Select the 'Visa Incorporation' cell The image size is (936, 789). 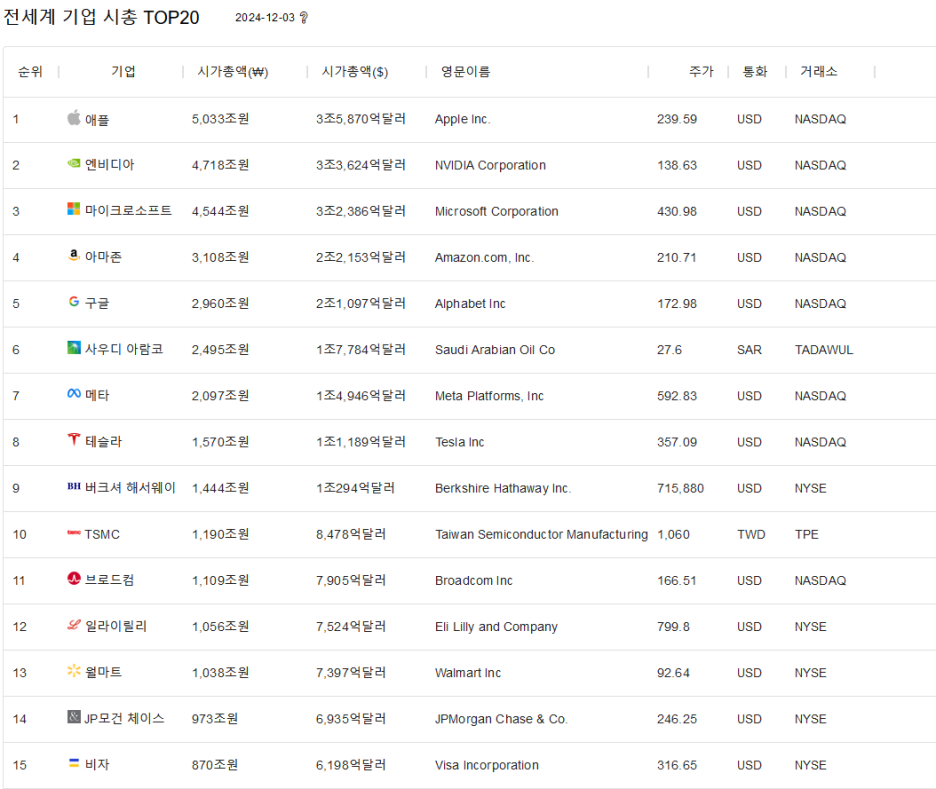[487, 765]
